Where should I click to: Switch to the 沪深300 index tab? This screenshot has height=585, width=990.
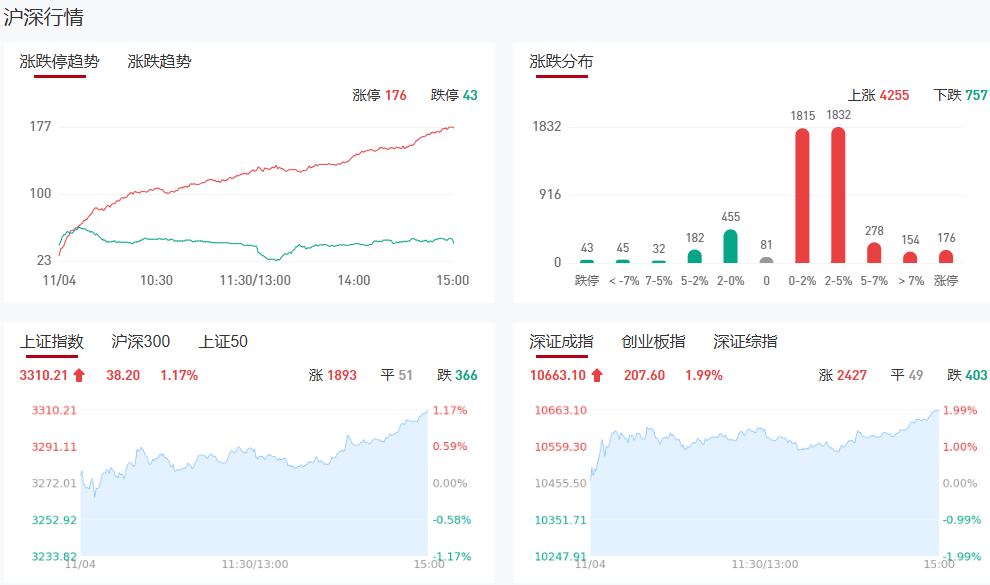tap(140, 342)
